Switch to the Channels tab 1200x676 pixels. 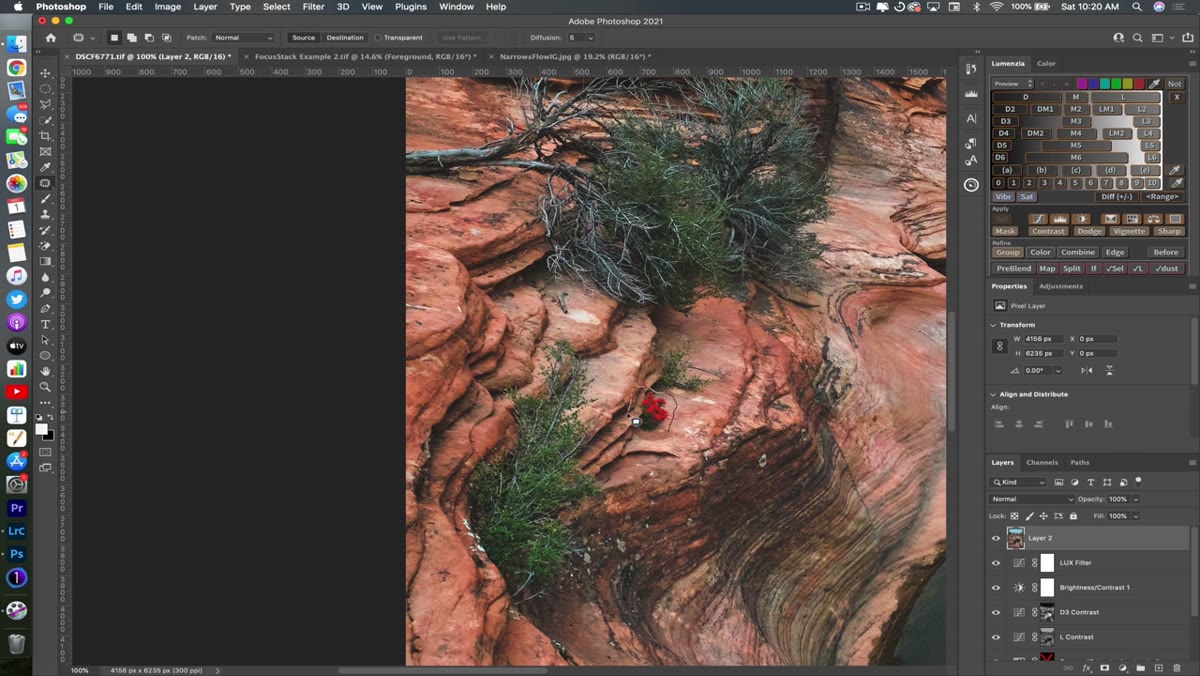[1042, 462]
